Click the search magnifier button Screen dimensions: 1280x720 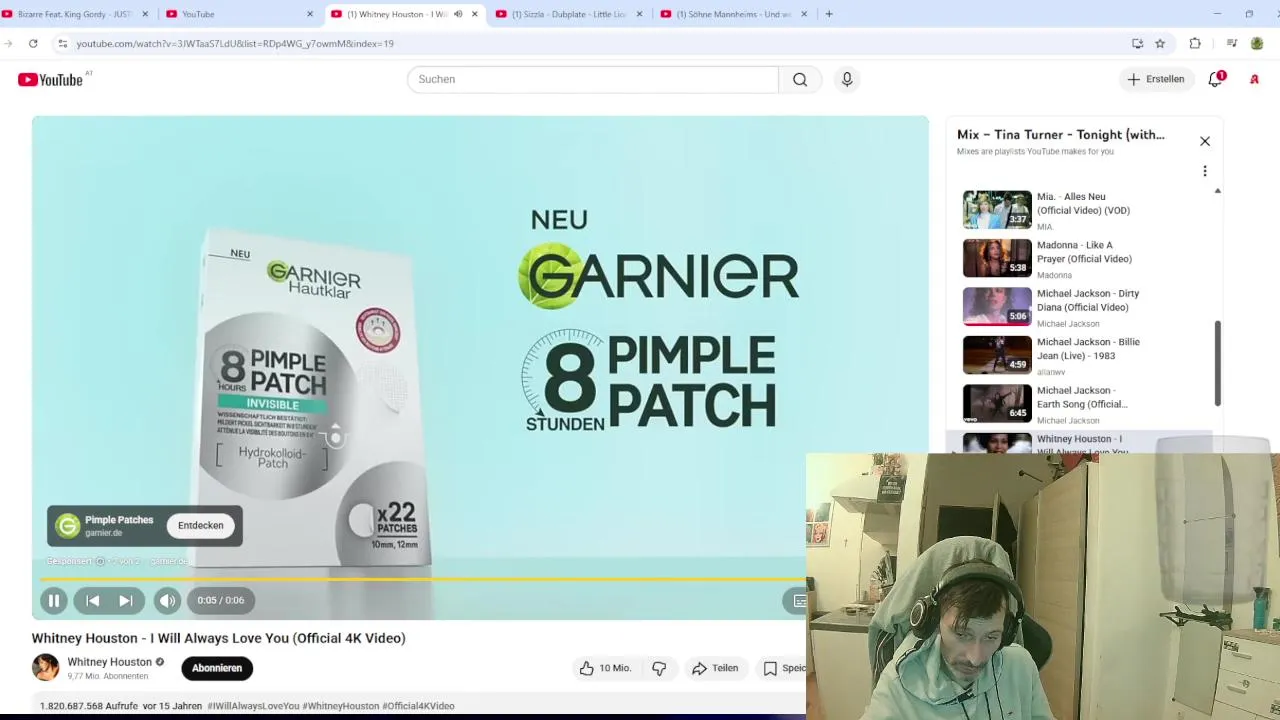[800, 79]
